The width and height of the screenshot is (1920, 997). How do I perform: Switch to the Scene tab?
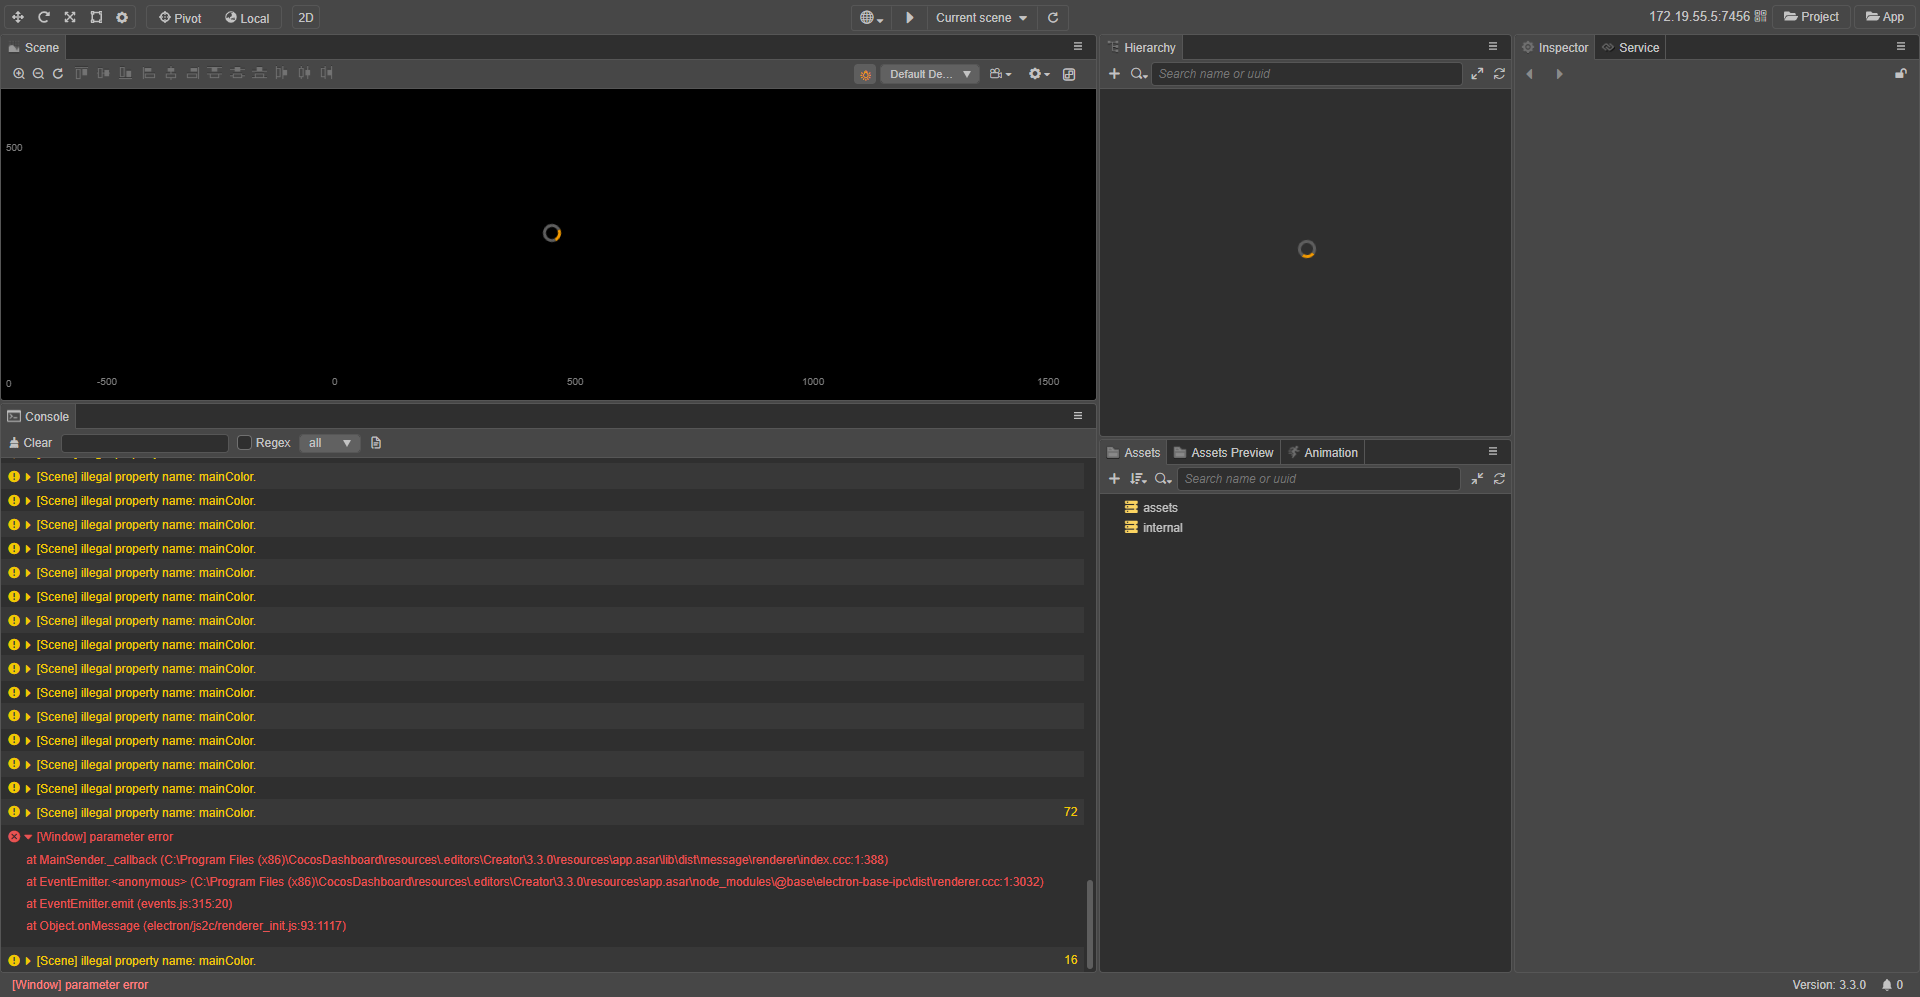[x=34, y=47]
